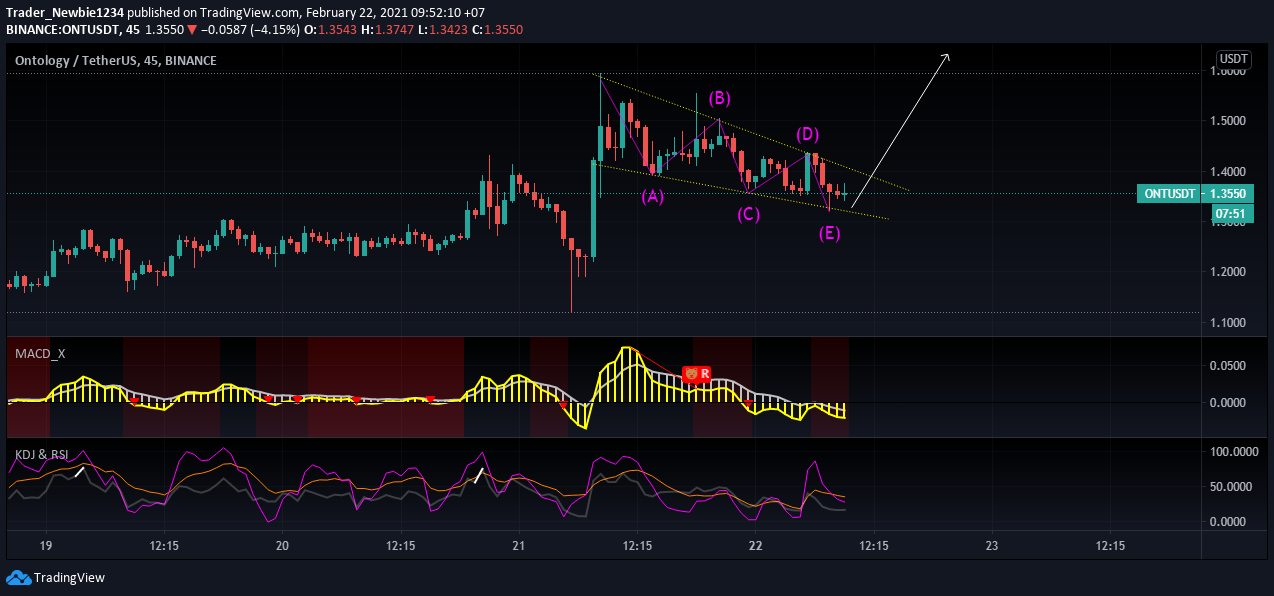Select the (E) wave label
1274x596 pixels.
point(829,233)
